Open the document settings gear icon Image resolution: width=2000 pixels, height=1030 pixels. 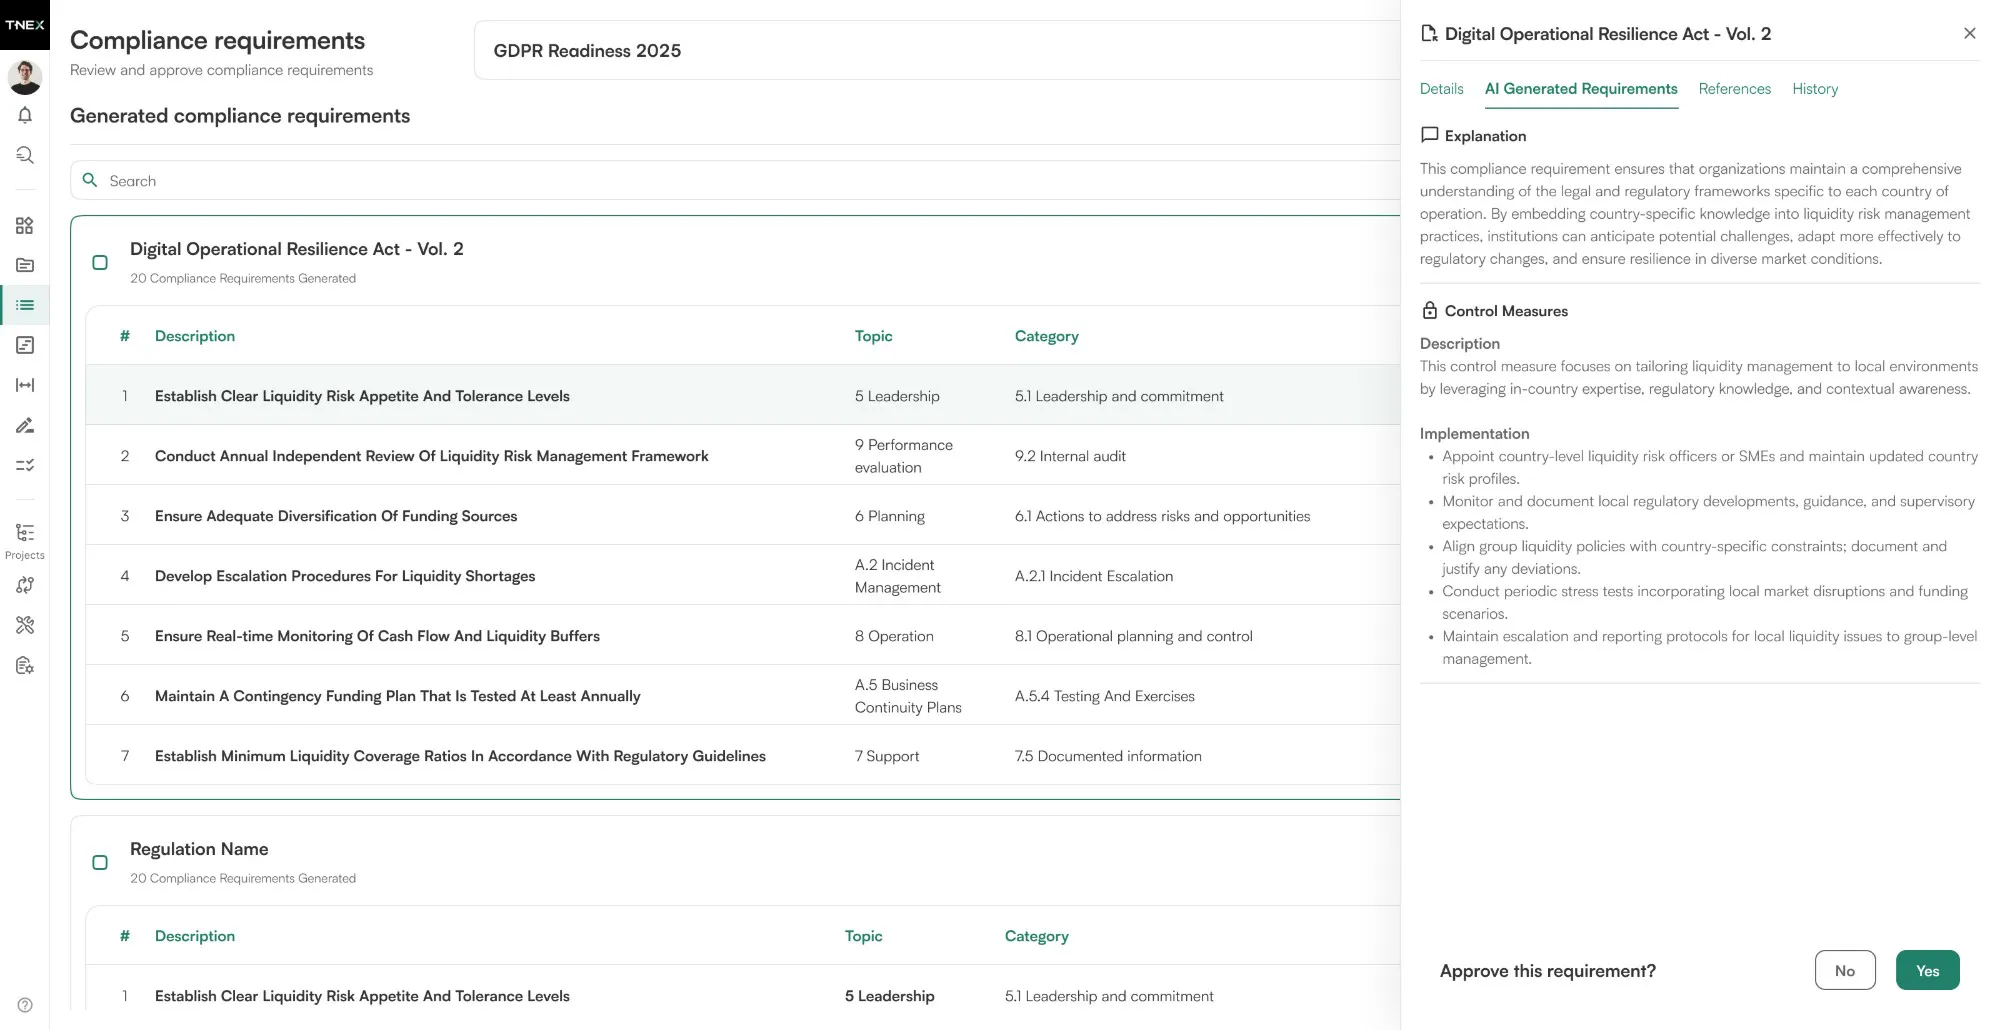(25, 665)
